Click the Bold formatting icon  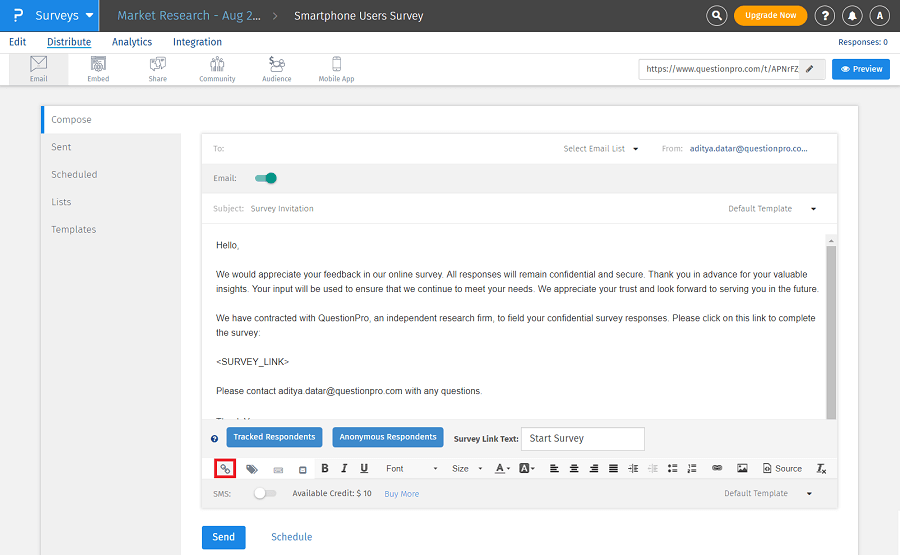(324, 468)
